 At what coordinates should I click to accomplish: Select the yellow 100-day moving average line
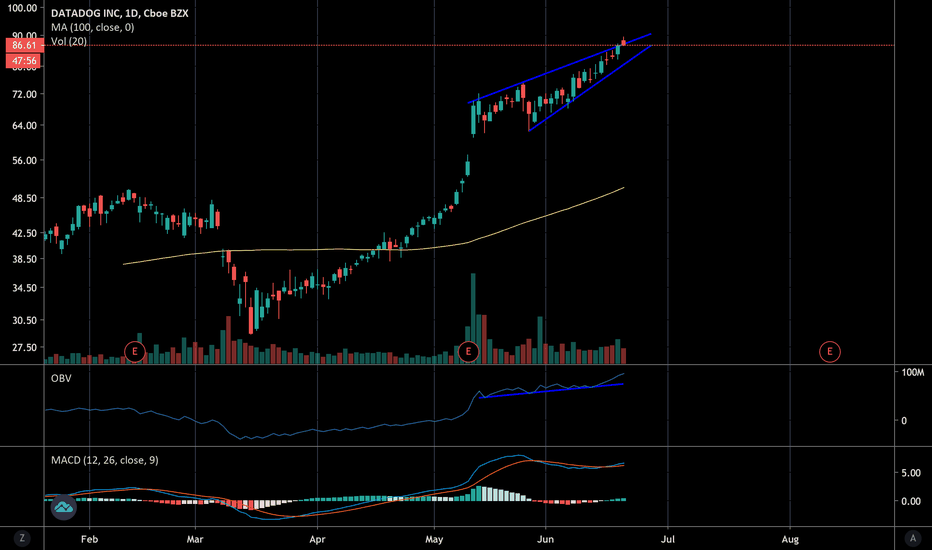click(x=373, y=249)
